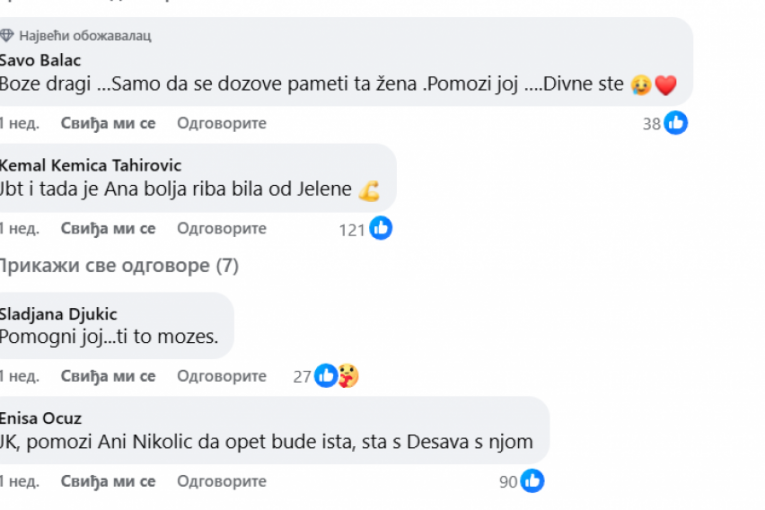The image size is (765, 510).
Task: Reply to Savo Balac's comment
Action: (221, 123)
